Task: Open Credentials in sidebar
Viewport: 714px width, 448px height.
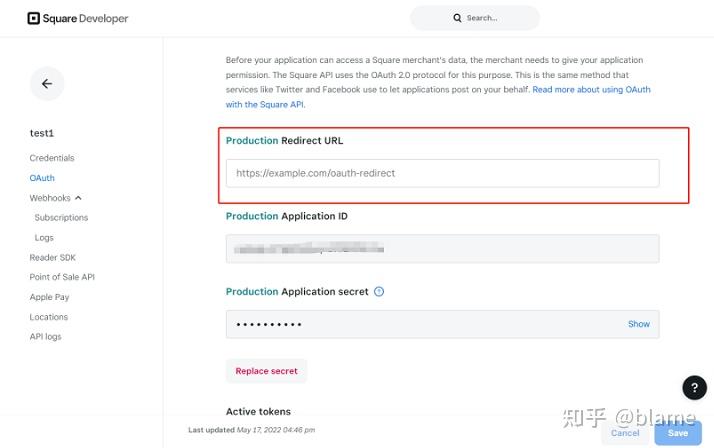Action: point(52,158)
